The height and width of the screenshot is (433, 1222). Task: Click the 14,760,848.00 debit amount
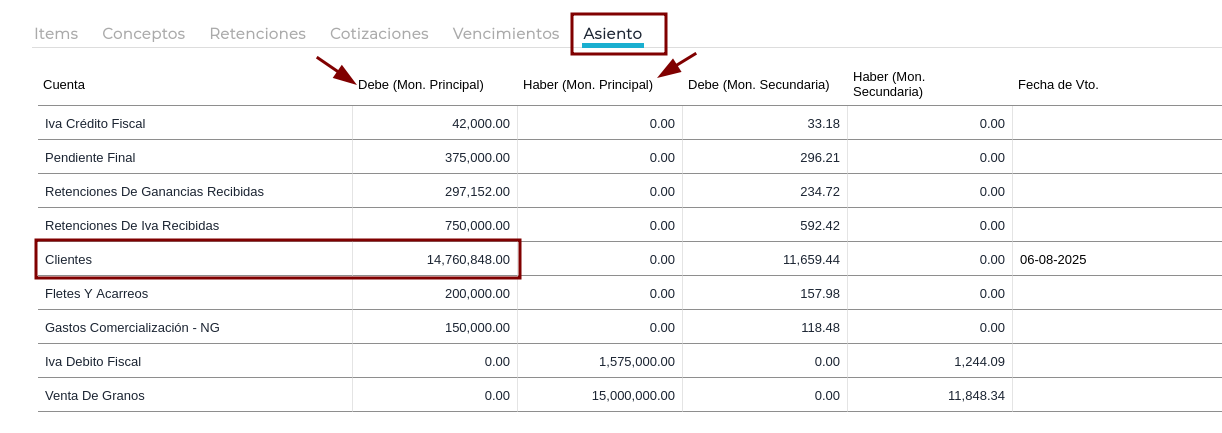tap(468, 259)
